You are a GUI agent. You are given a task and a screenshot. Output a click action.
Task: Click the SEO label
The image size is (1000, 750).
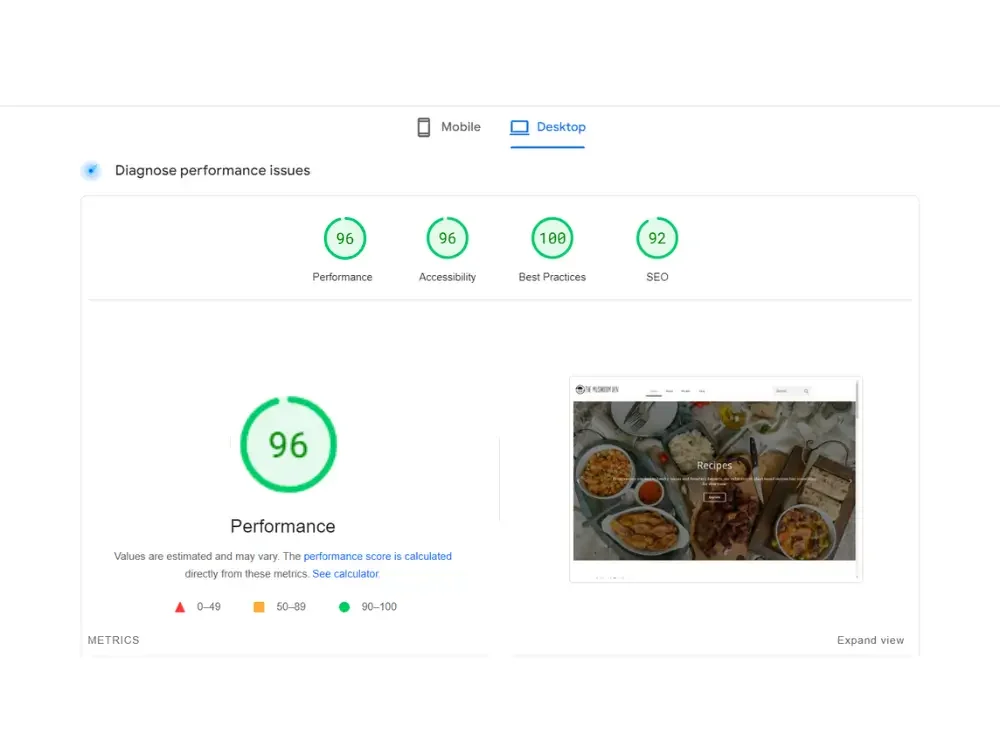click(657, 277)
